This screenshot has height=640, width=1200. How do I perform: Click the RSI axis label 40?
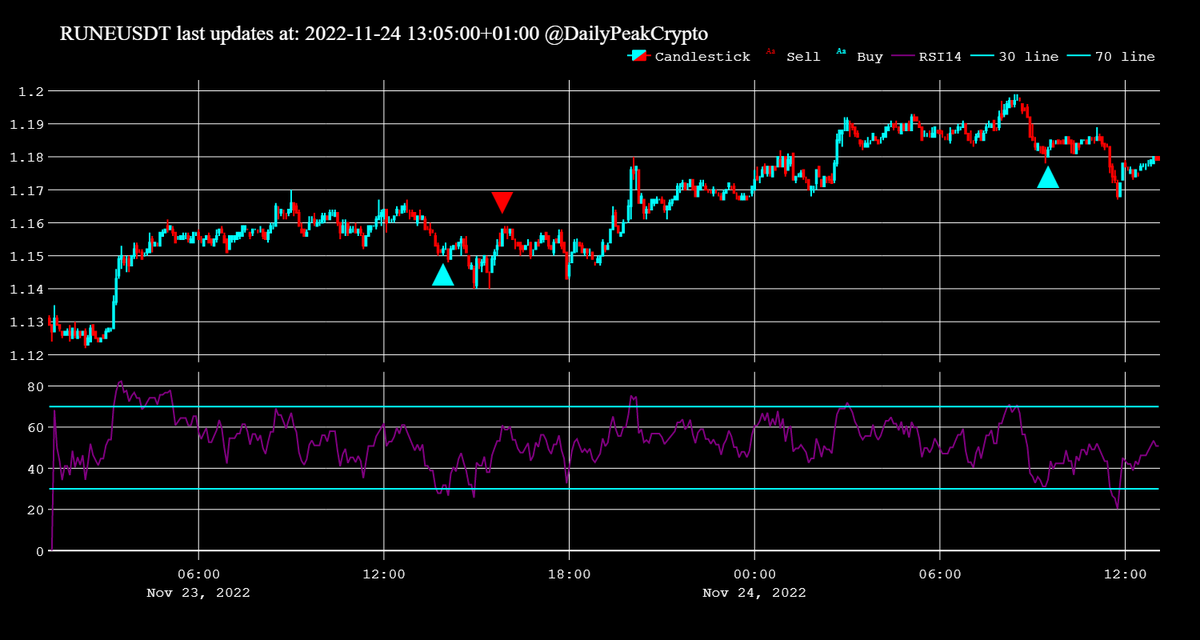click(x=34, y=468)
